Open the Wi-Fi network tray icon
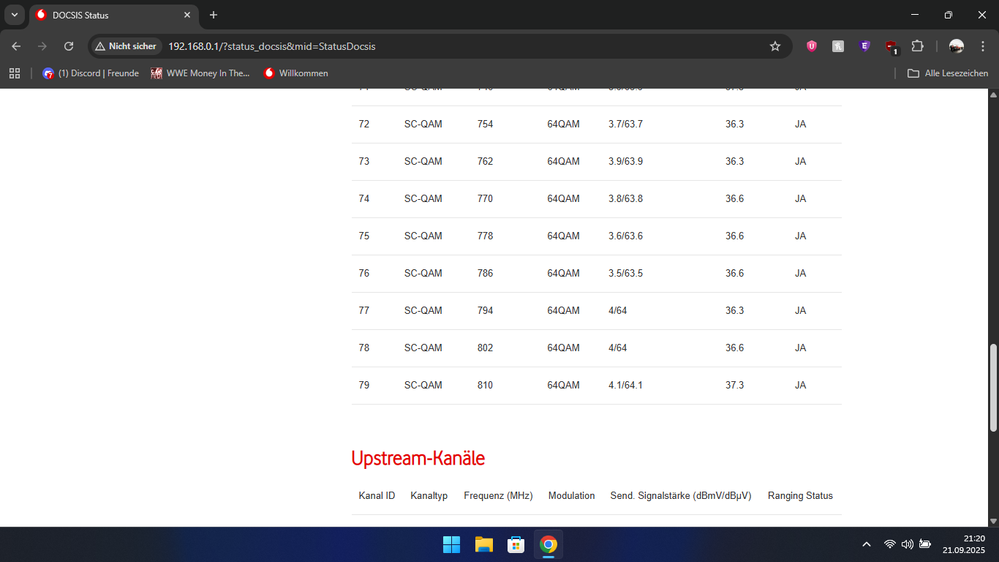Image resolution: width=999 pixels, height=562 pixels. (889, 544)
